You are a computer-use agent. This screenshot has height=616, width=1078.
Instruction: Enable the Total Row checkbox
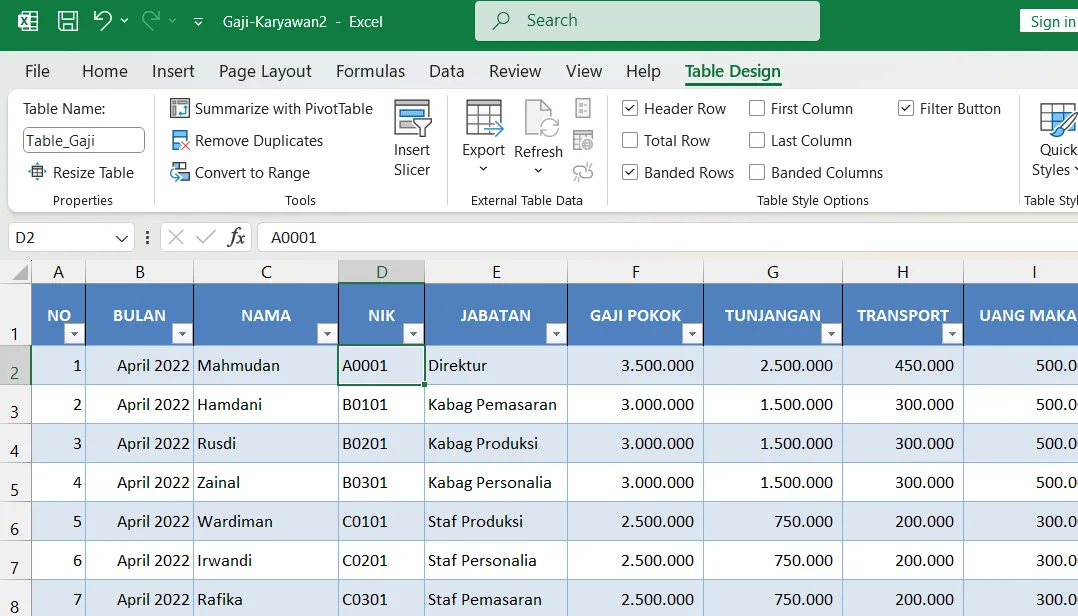(630, 140)
